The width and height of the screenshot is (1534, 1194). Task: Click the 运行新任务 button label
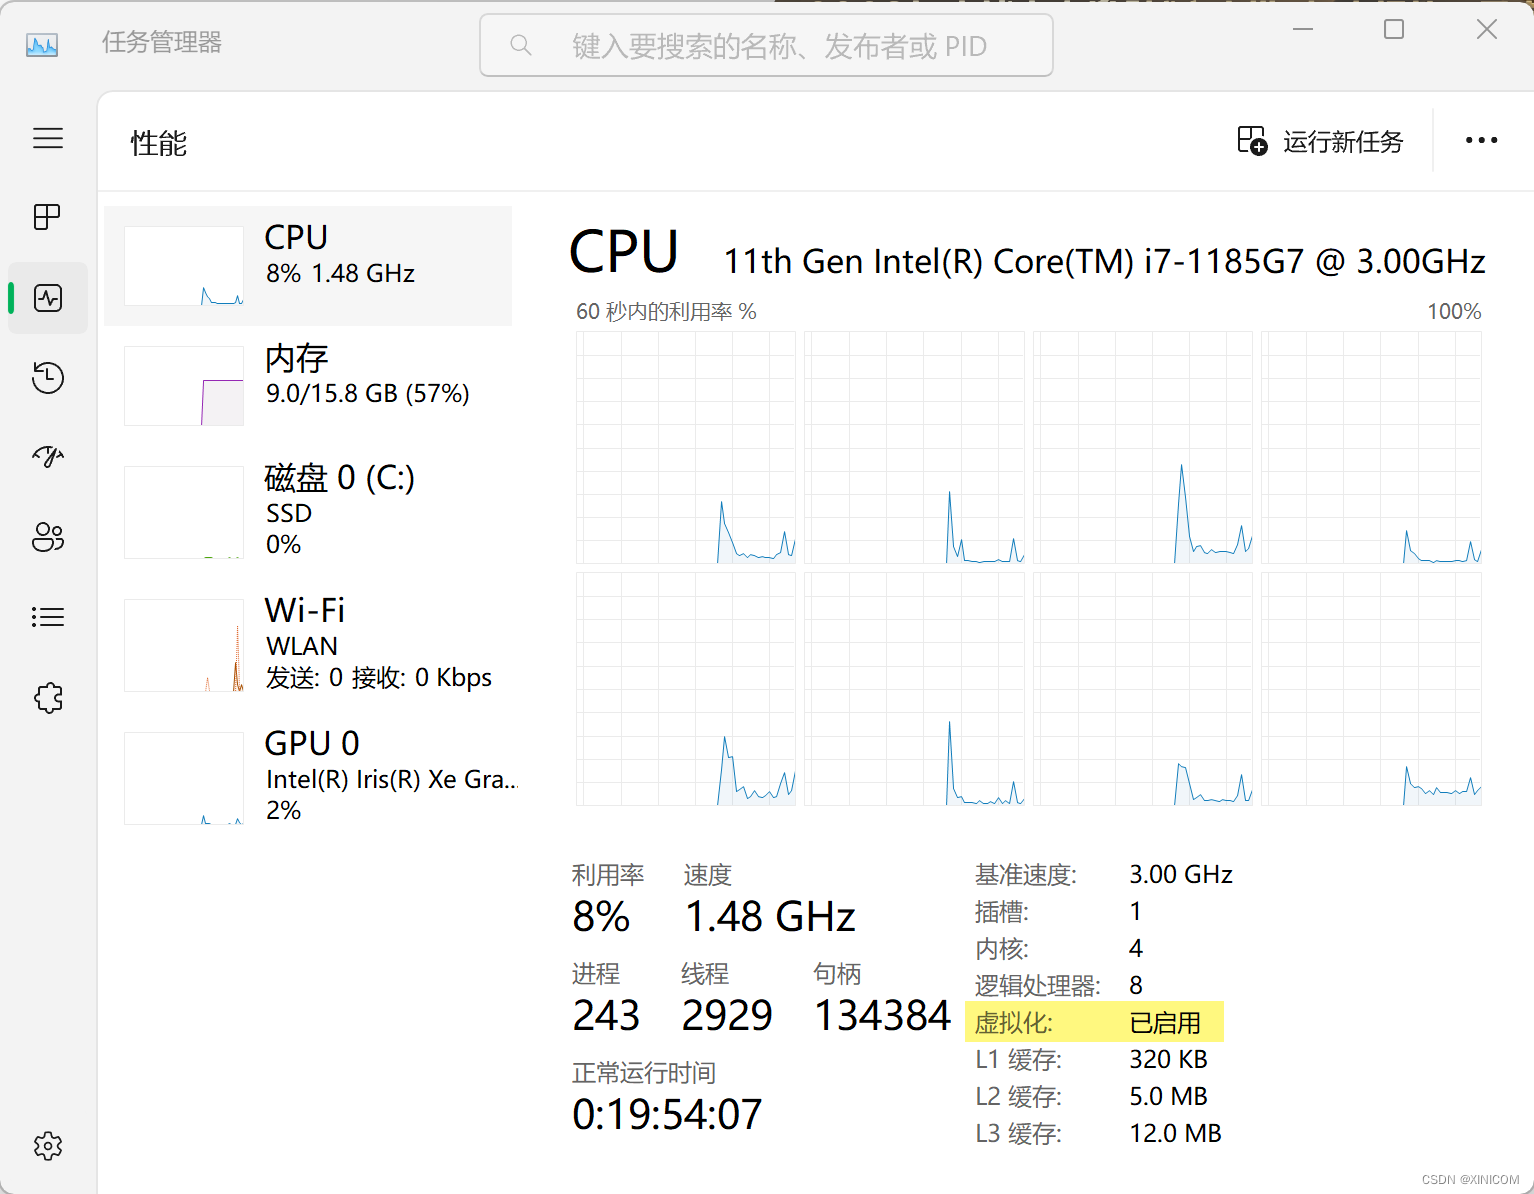[1343, 142]
